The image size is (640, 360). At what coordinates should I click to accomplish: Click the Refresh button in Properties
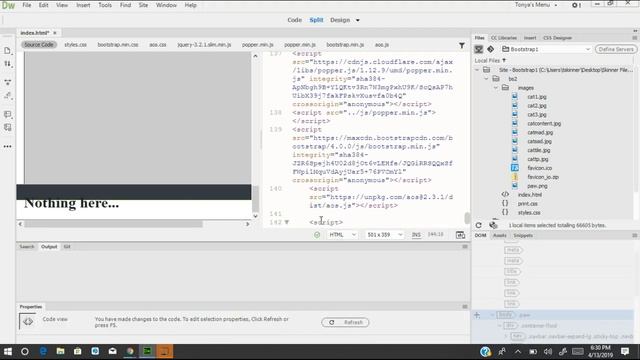click(x=345, y=322)
